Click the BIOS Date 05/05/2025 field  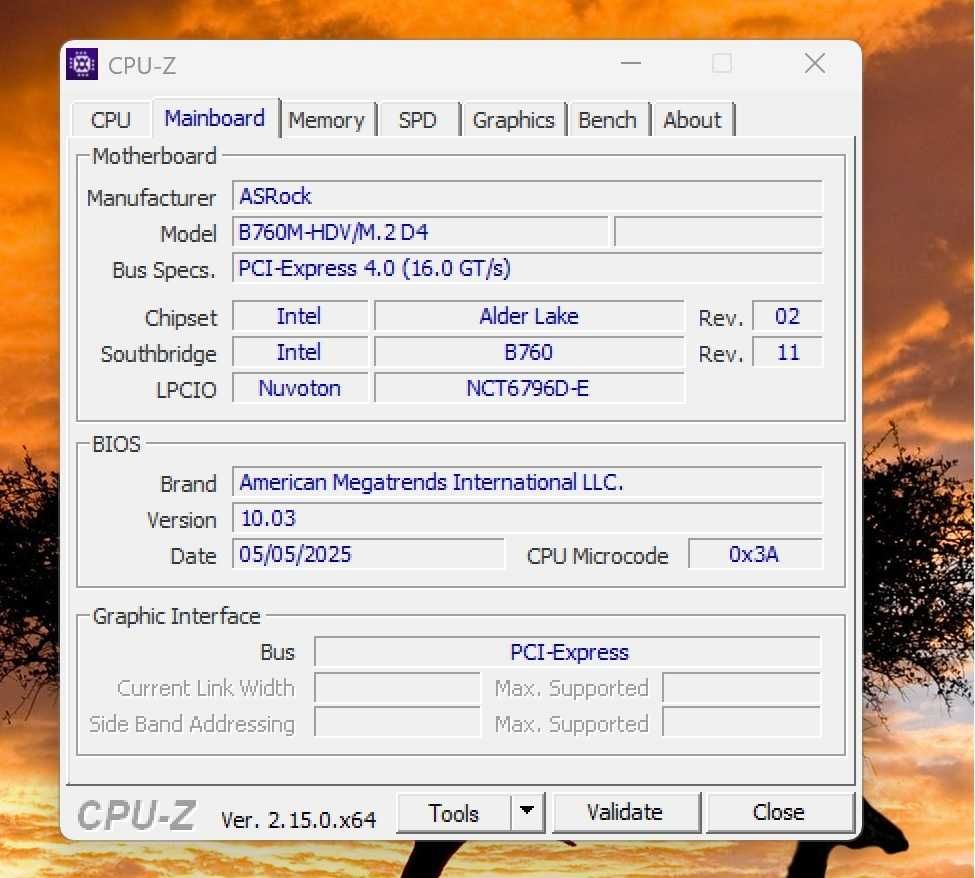pyautogui.click(x=368, y=555)
